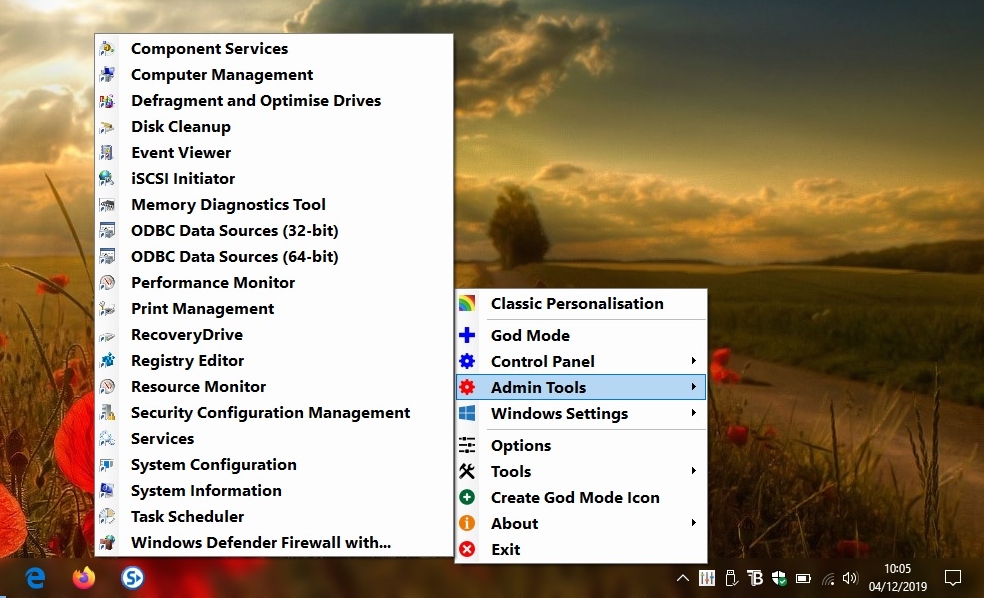This screenshot has width=984, height=598.
Task: Click the Windows logo Settings icon
Action: click(x=467, y=414)
